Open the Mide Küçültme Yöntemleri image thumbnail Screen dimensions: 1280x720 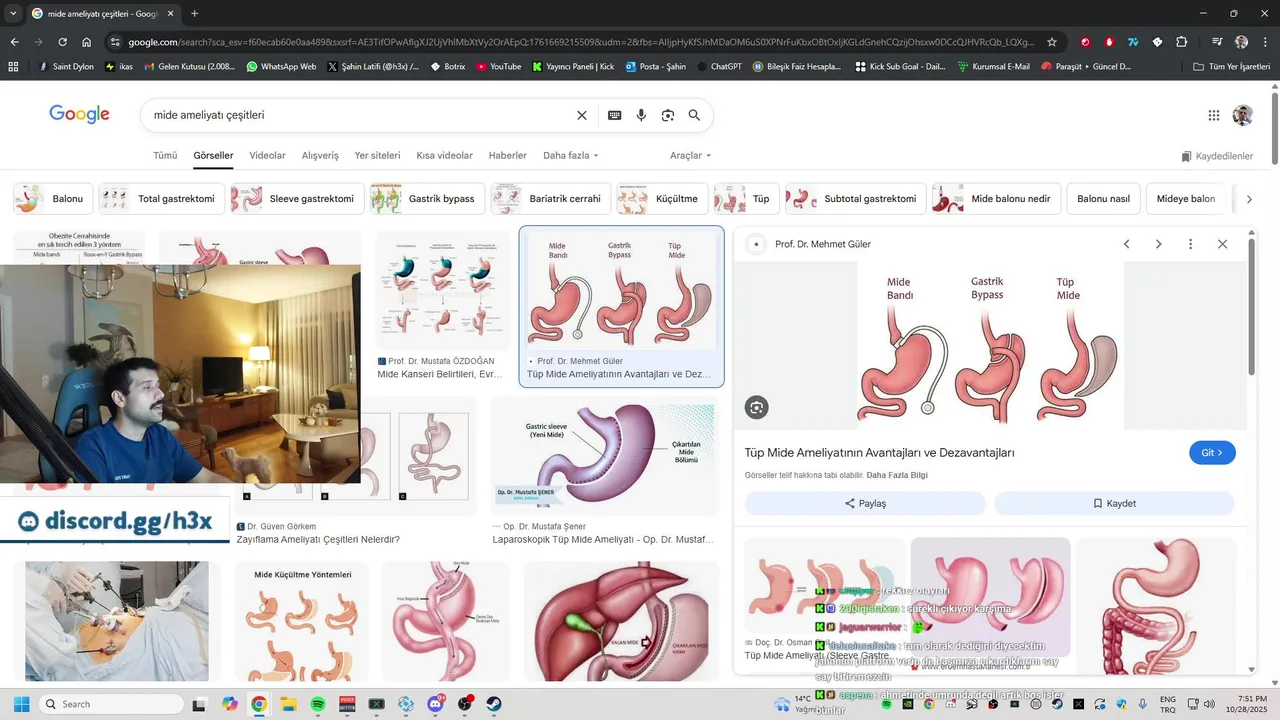coord(302,621)
